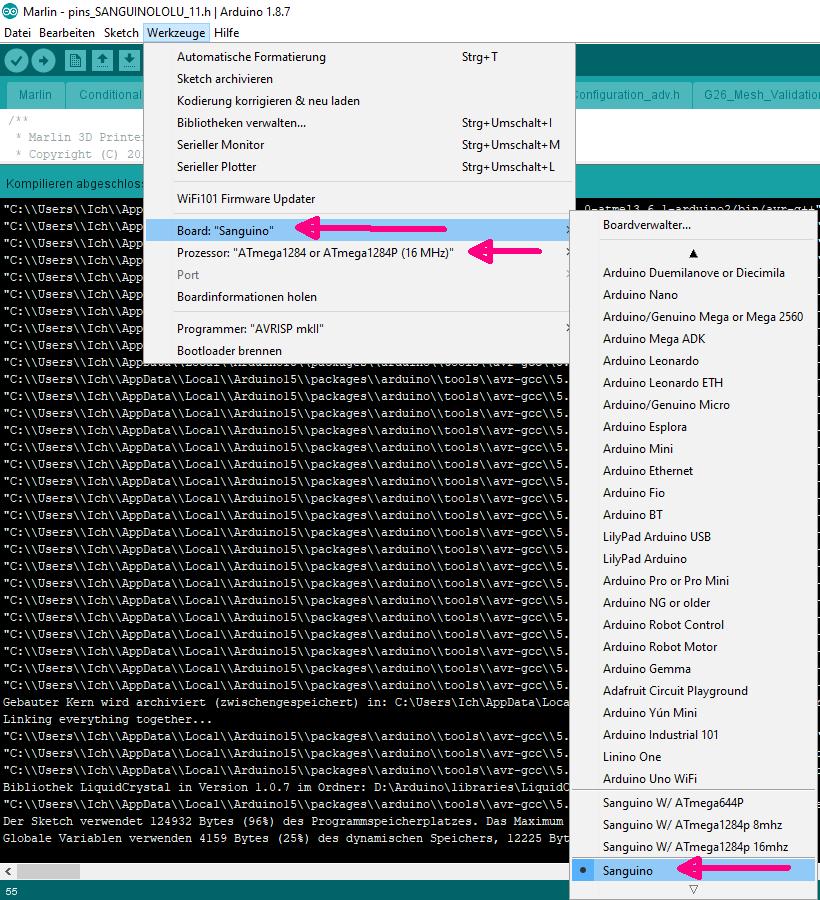Select Arduino Gemma board
This screenshot has width=820, height=900.
pyautogui.click(x=694, y=669)
